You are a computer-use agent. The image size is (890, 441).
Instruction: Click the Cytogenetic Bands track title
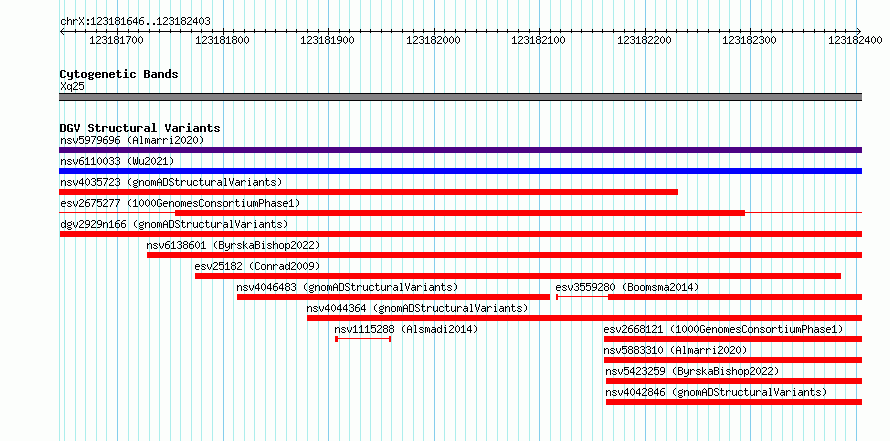pos(119,74)
